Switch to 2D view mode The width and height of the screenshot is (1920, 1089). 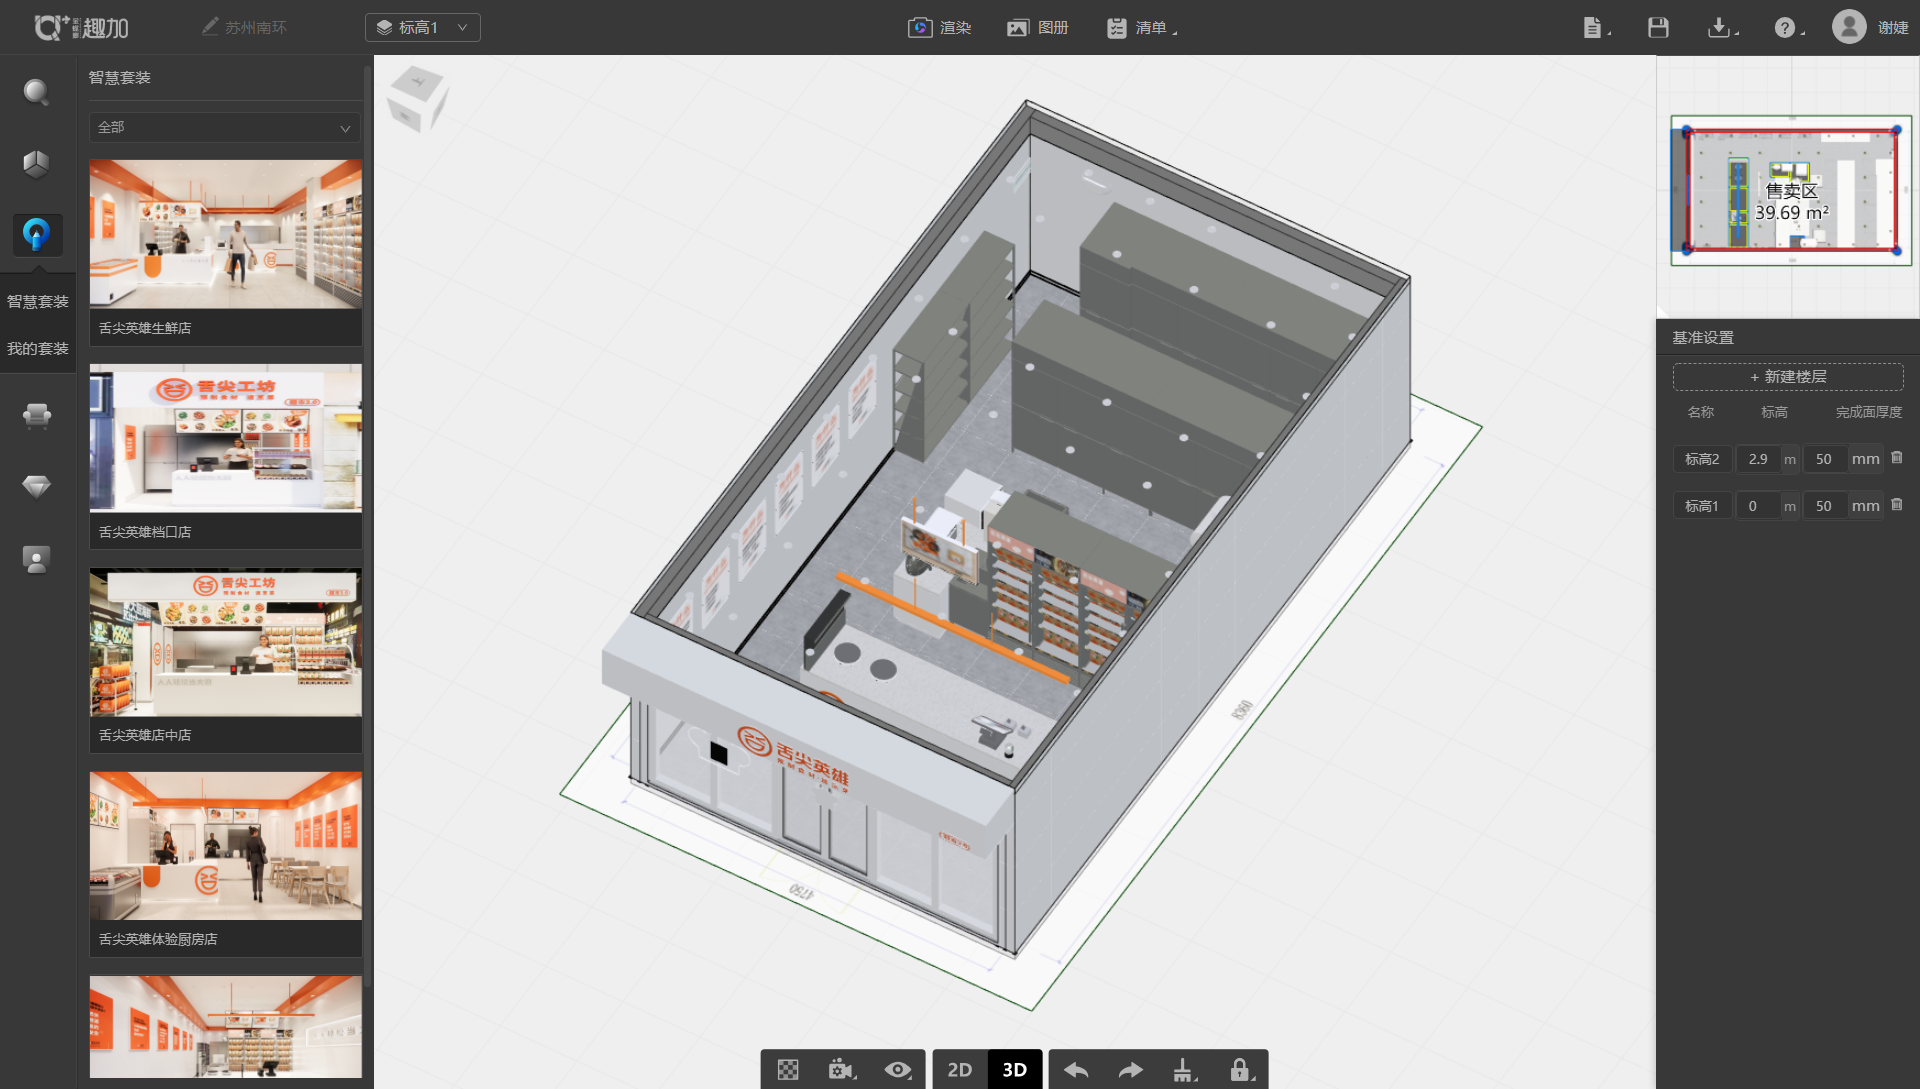pyautogui.click(x=959, y=1070)
